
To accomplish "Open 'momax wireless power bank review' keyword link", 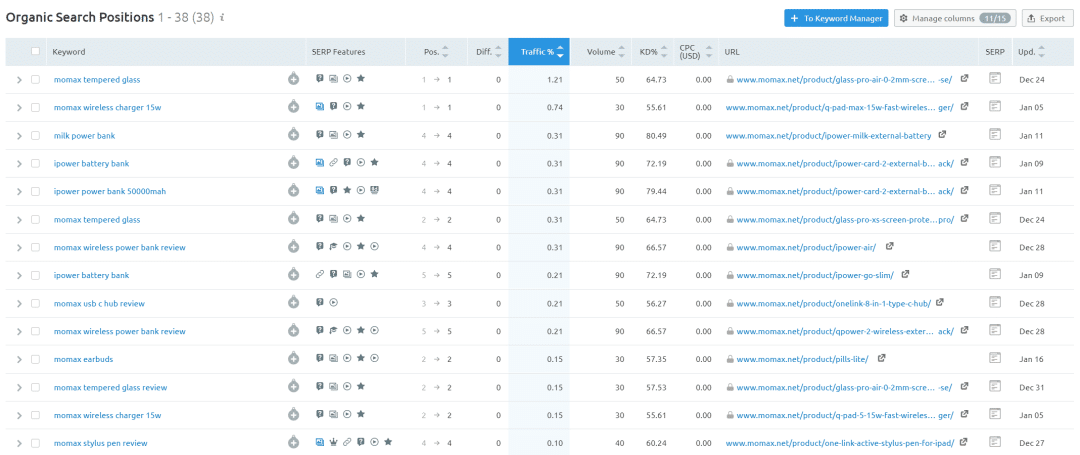I will (119, 247).
